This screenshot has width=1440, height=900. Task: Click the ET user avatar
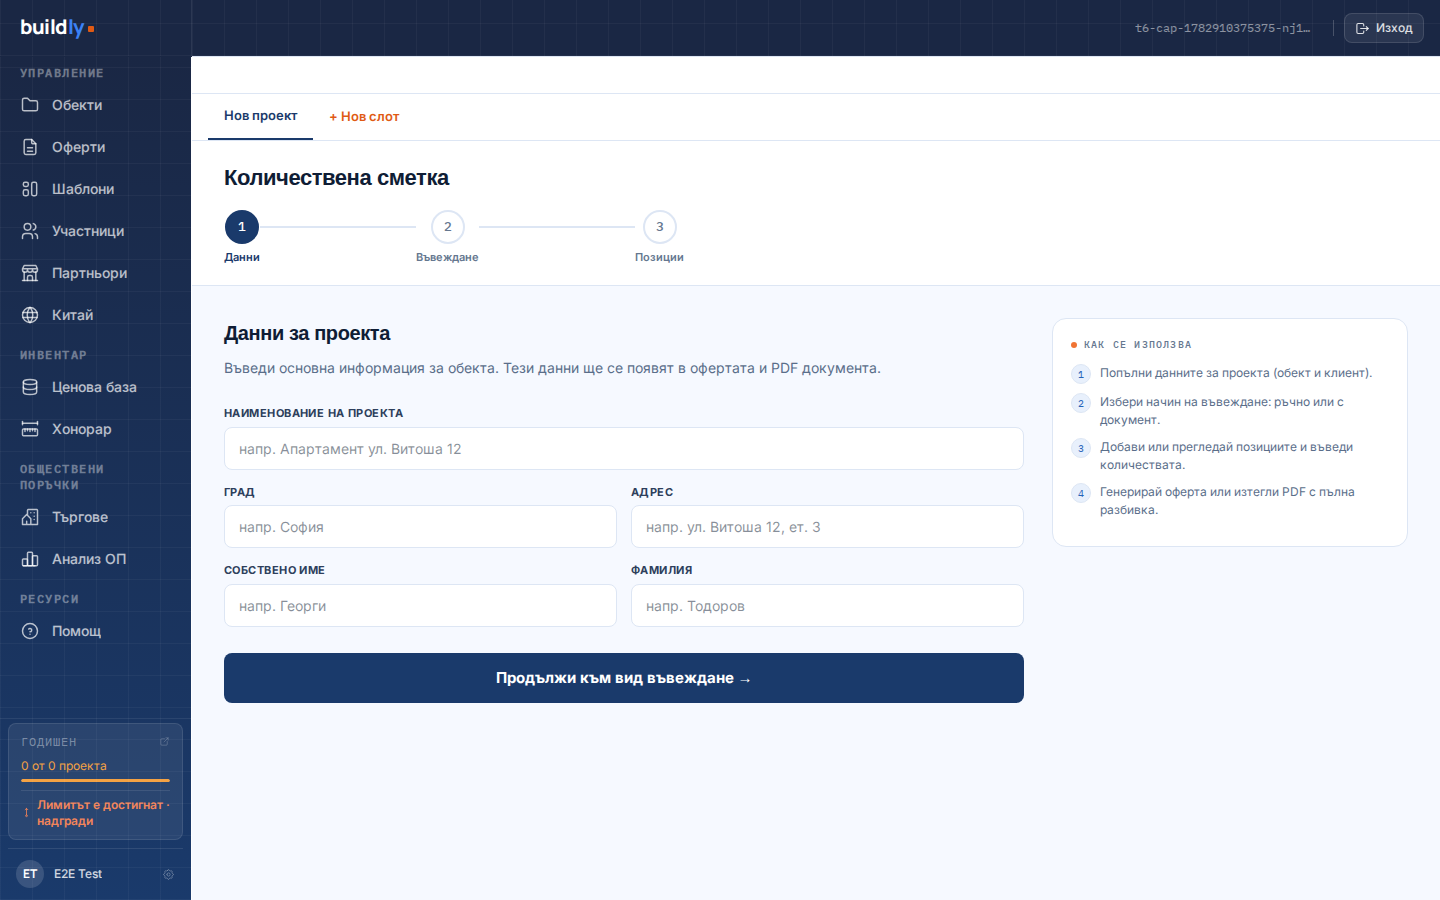30,874
